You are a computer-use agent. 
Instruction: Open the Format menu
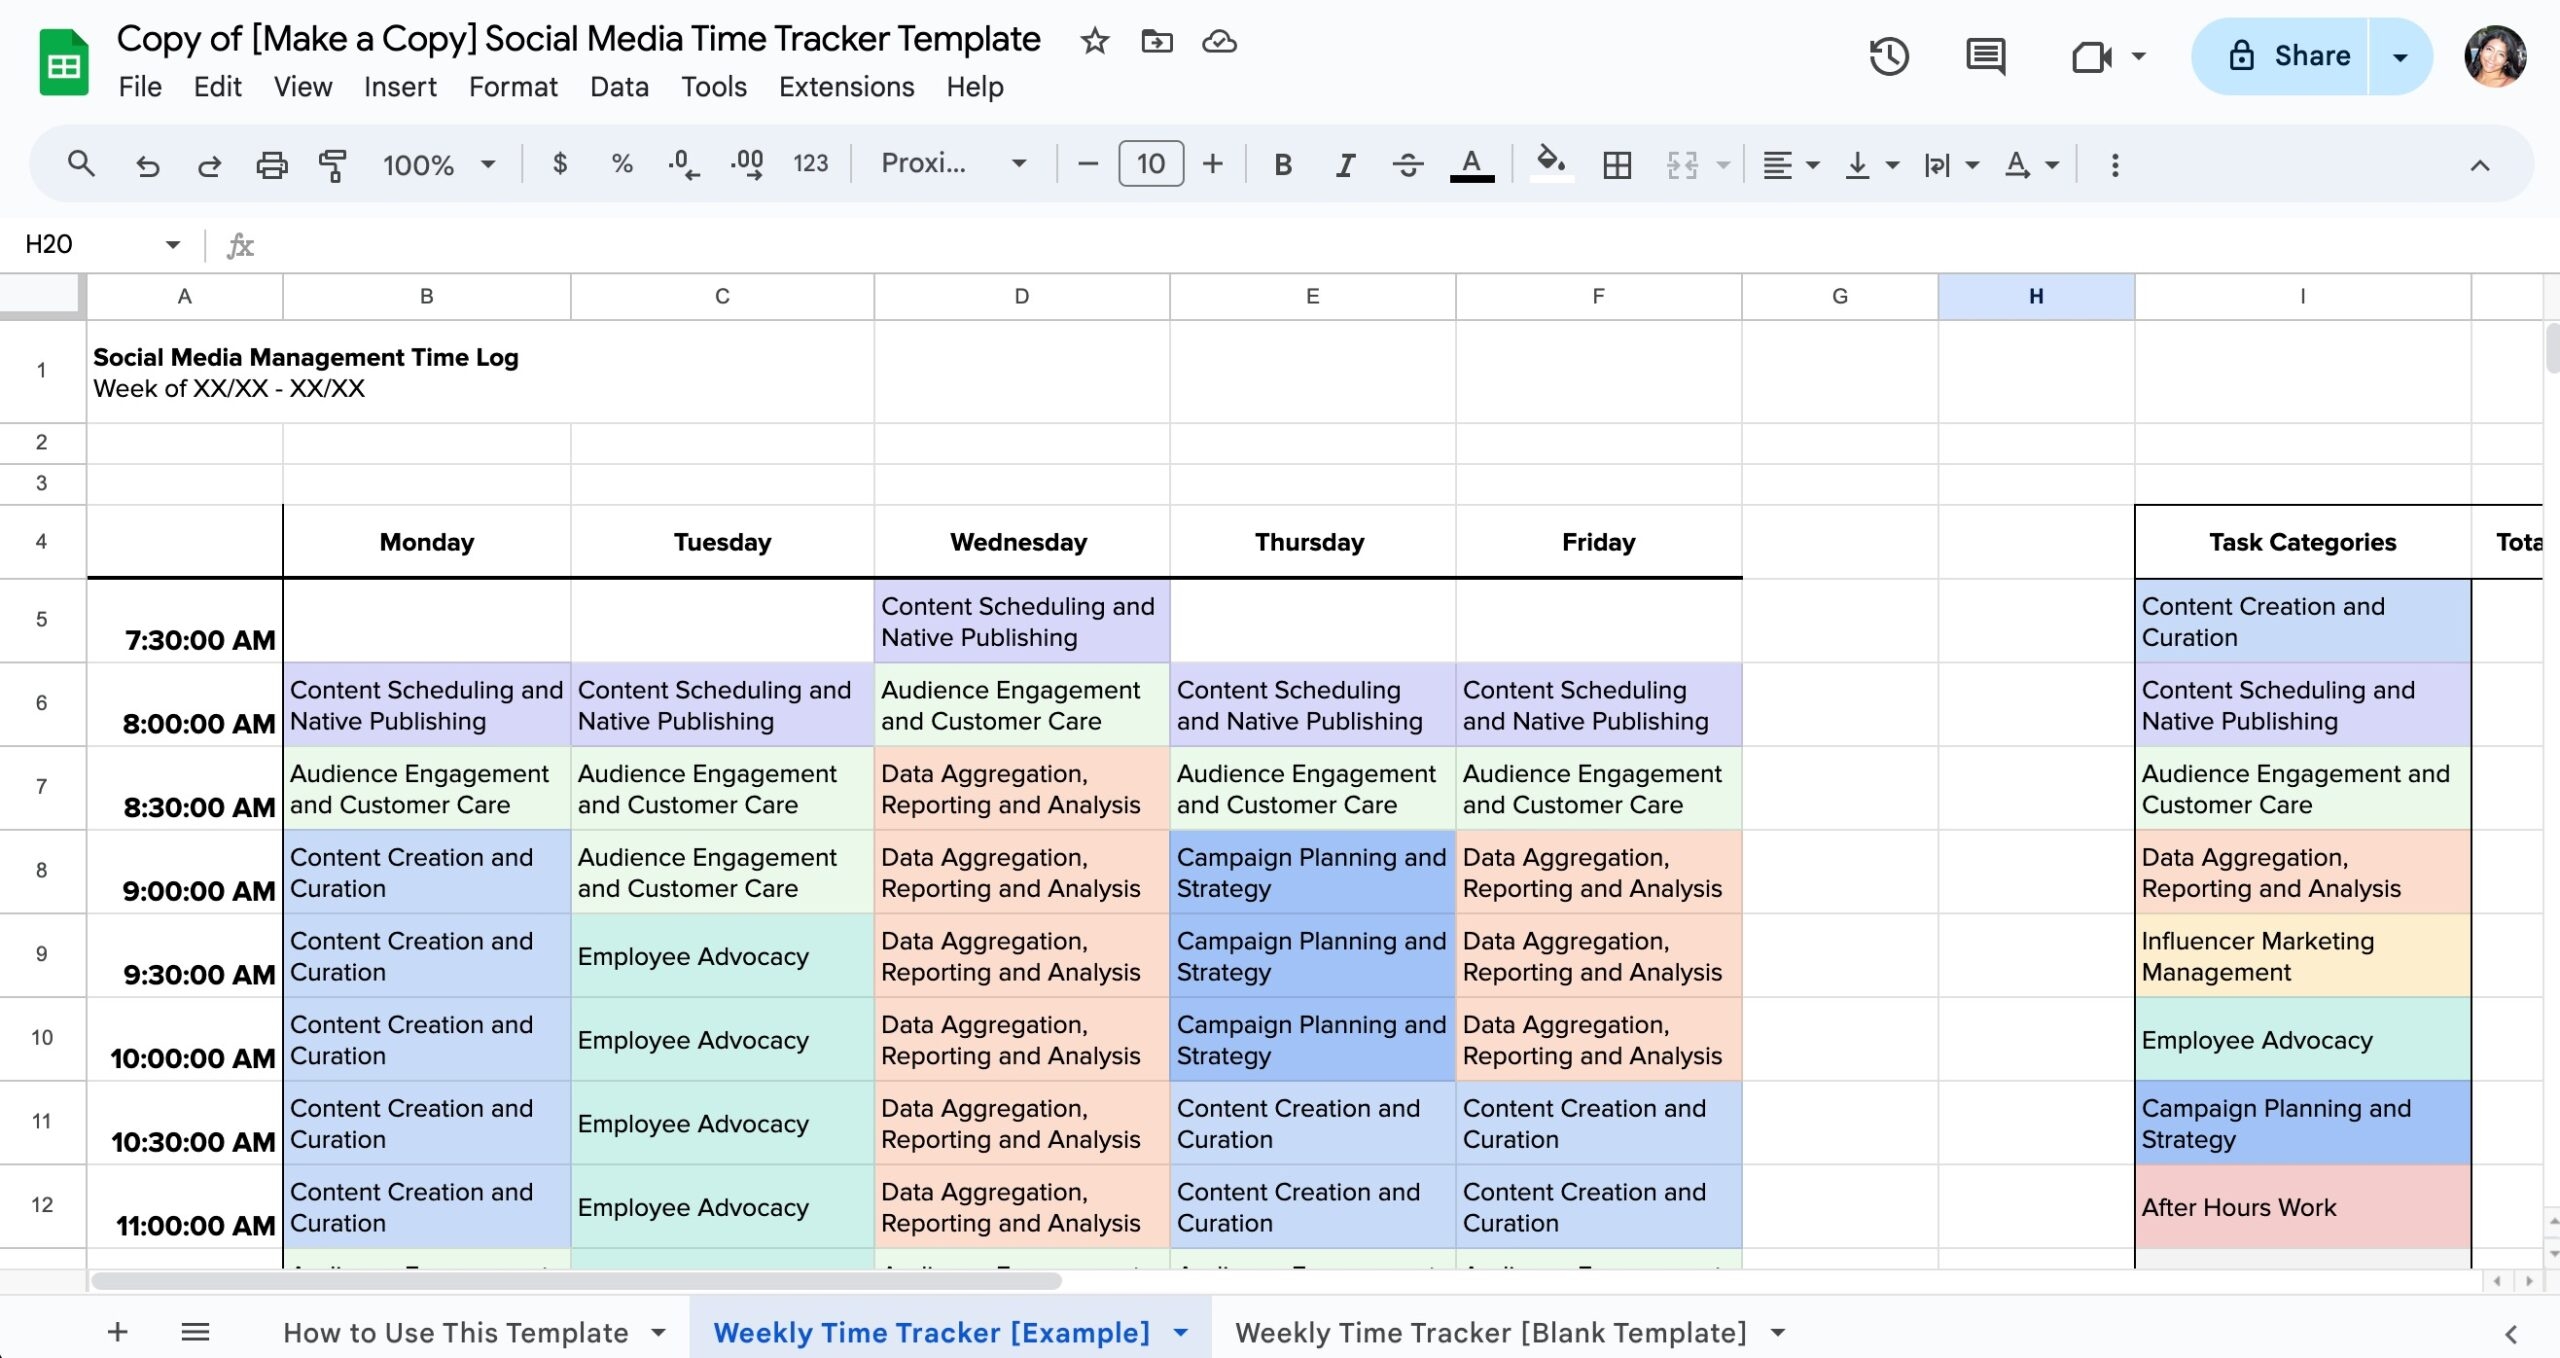click(512, 88)
